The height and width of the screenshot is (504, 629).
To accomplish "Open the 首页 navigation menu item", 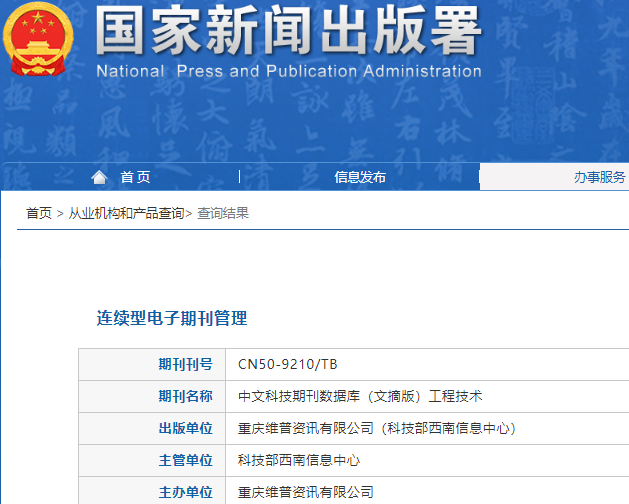I will click(135, 177).
